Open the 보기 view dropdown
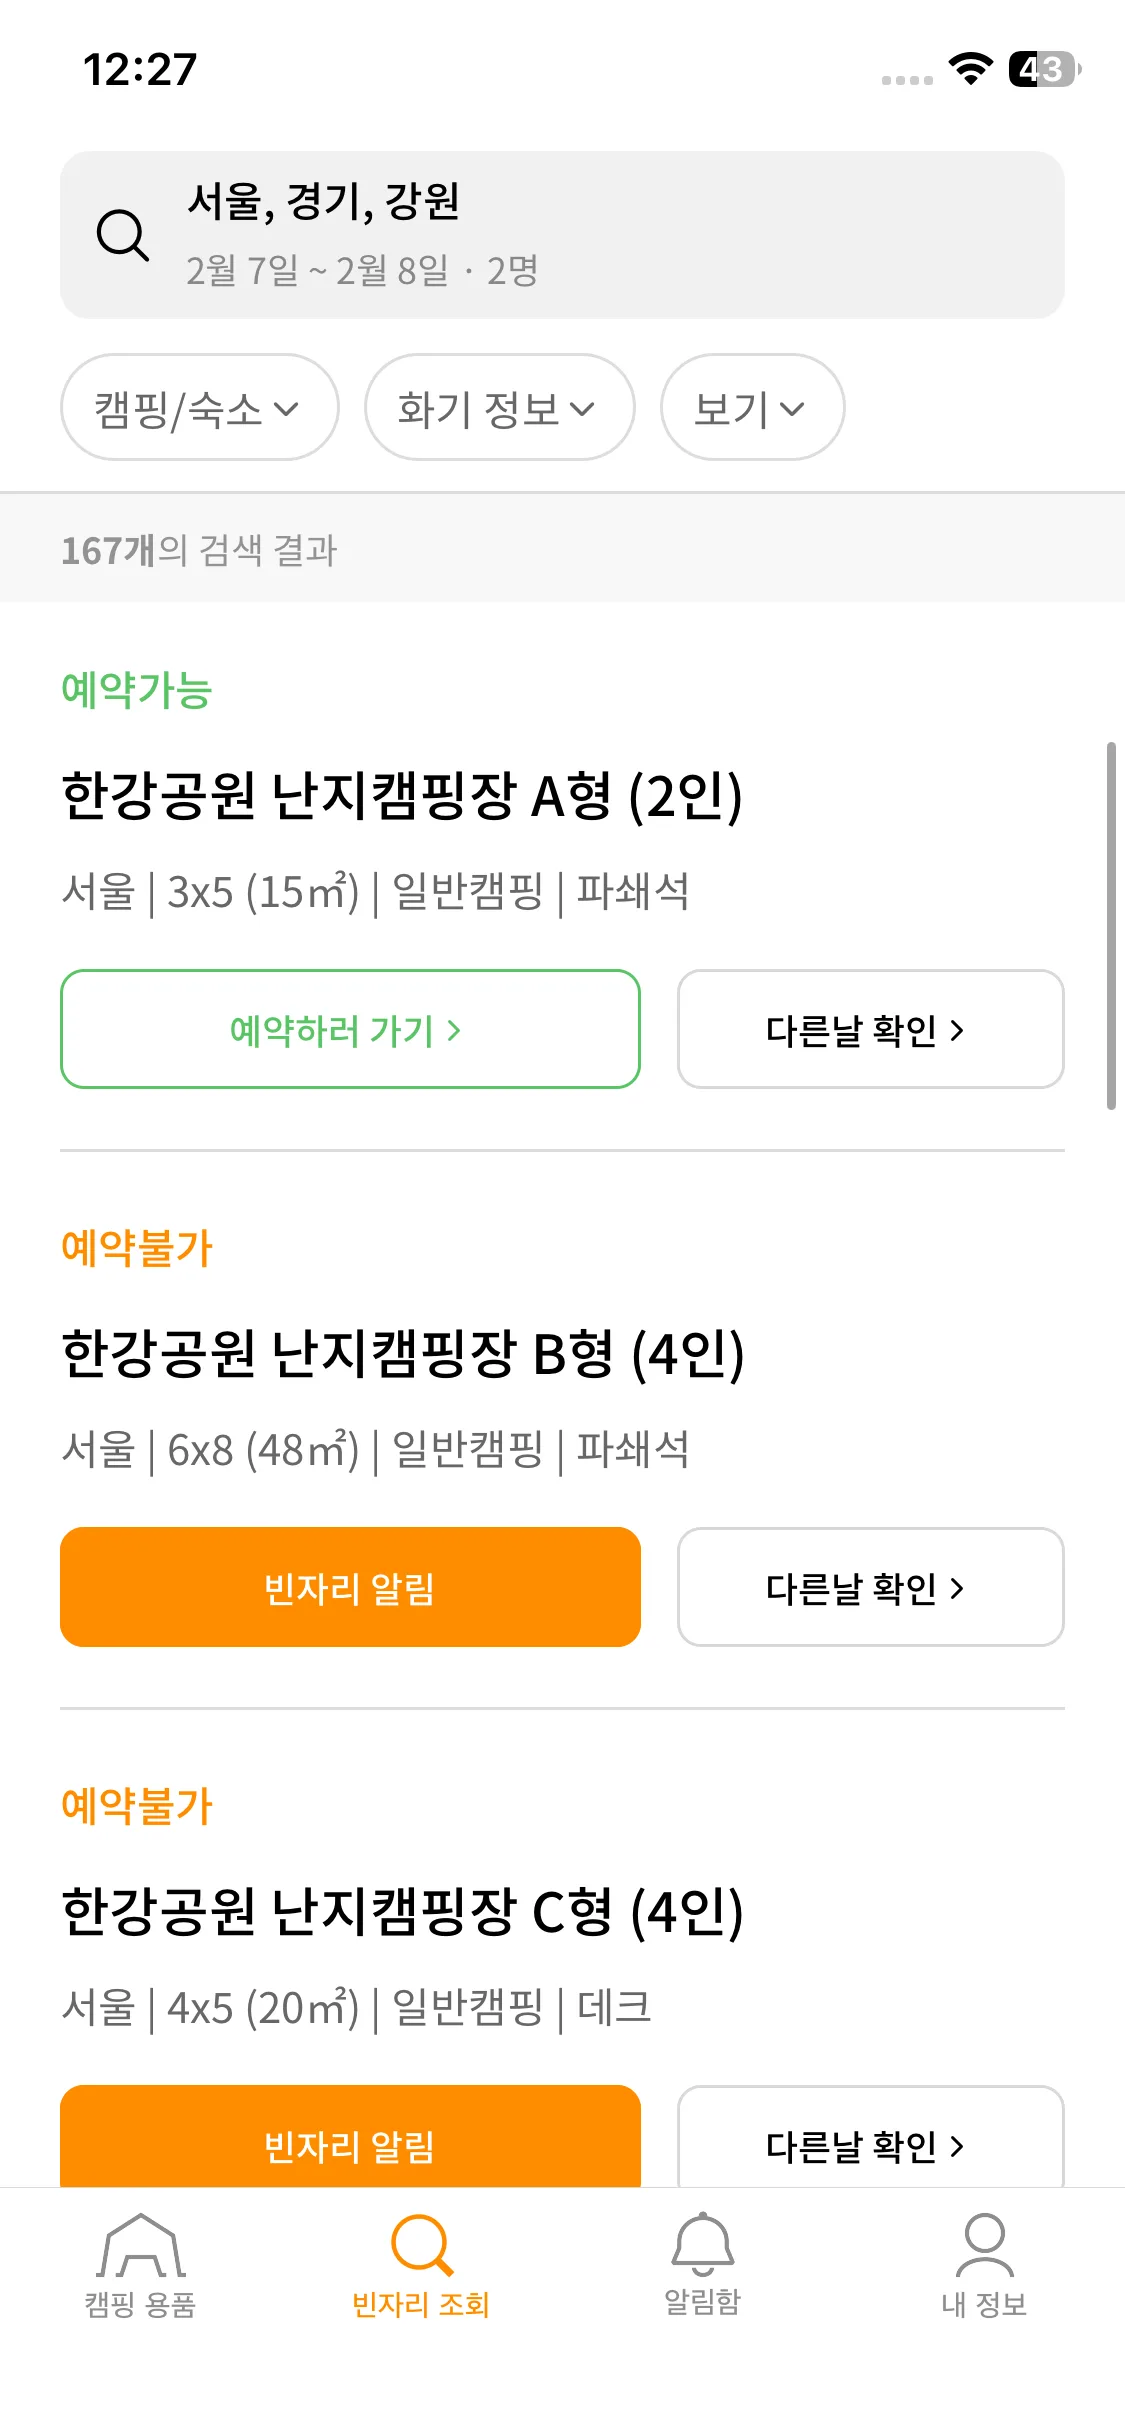 752,408
